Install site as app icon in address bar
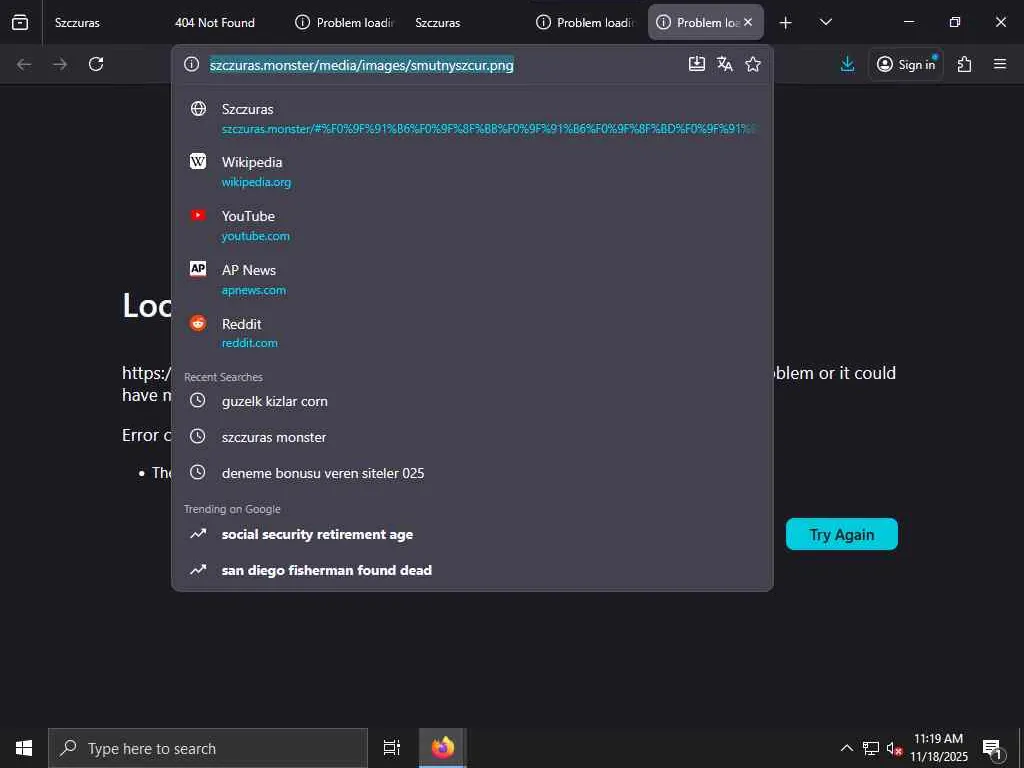Viewport: 1024px width, 768px height. click(697, 64)
